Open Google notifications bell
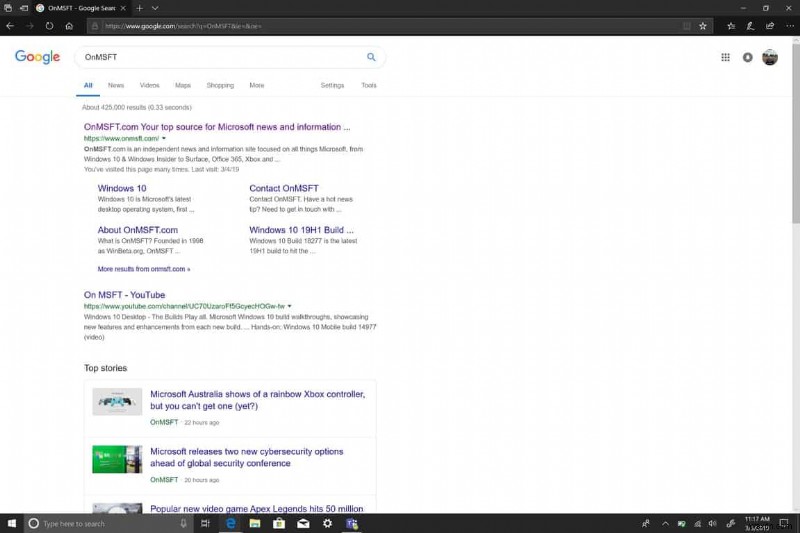Screen dimensions: 800x533 pyautogui.click(x=747, y=57)
